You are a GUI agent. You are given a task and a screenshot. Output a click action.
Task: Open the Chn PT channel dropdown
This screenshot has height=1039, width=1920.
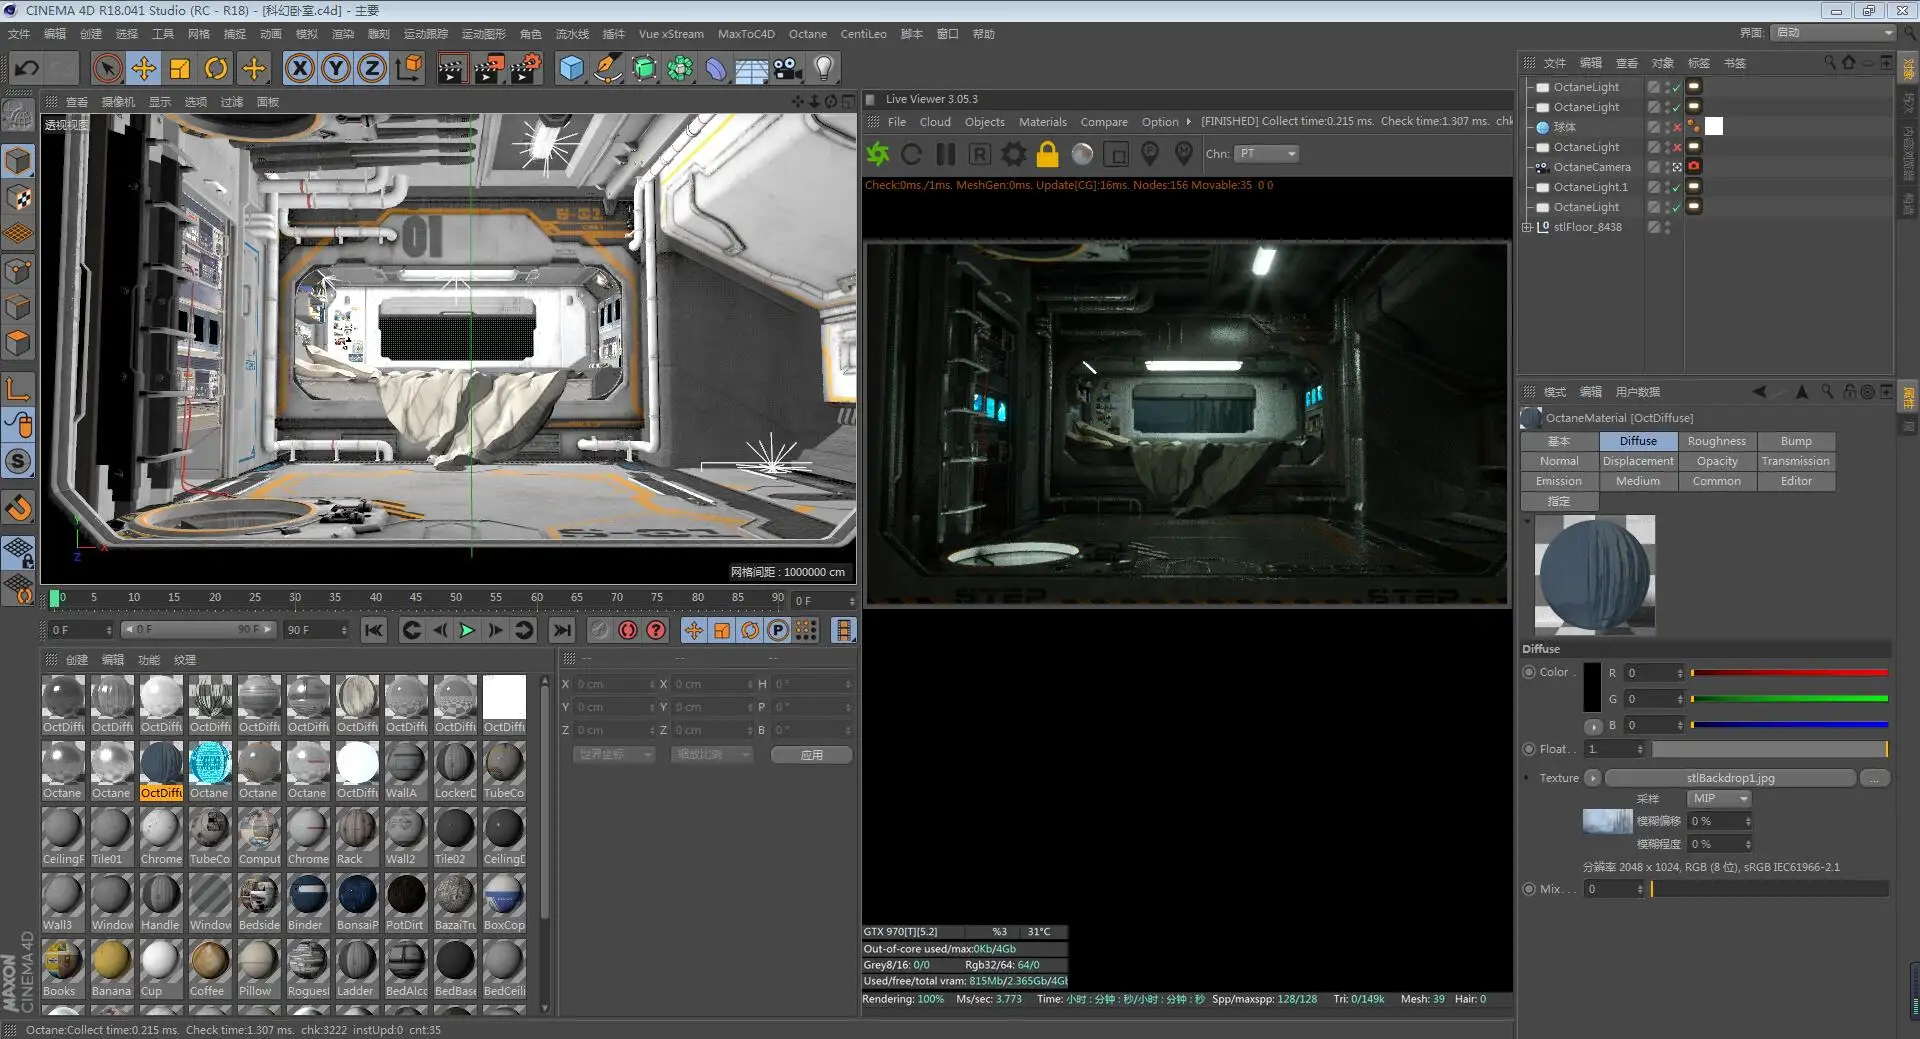pos(1266,154)
